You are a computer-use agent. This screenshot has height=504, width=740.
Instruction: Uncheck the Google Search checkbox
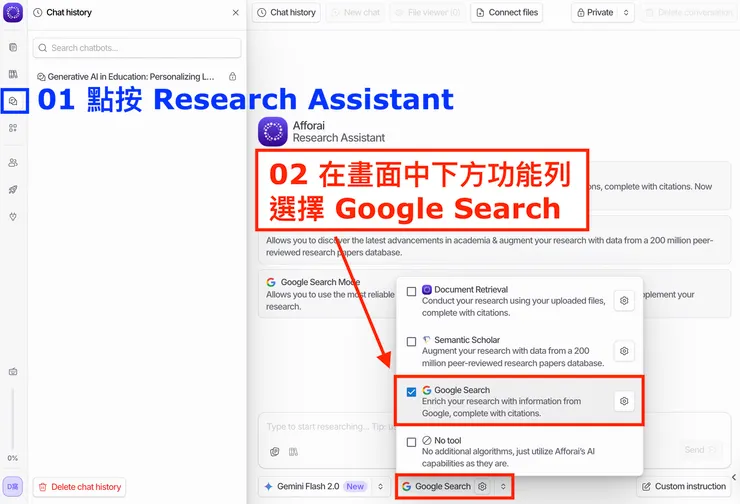click(412, 392)
